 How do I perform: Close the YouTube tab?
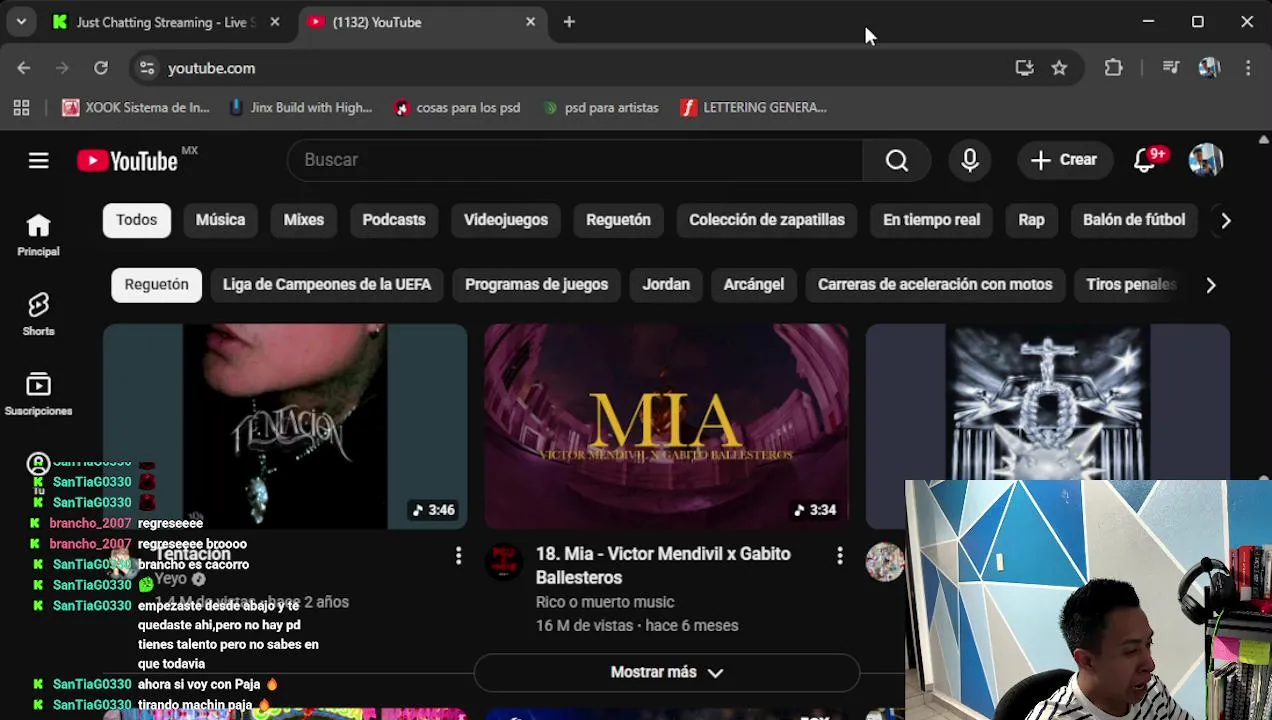(x=530, y=22)
